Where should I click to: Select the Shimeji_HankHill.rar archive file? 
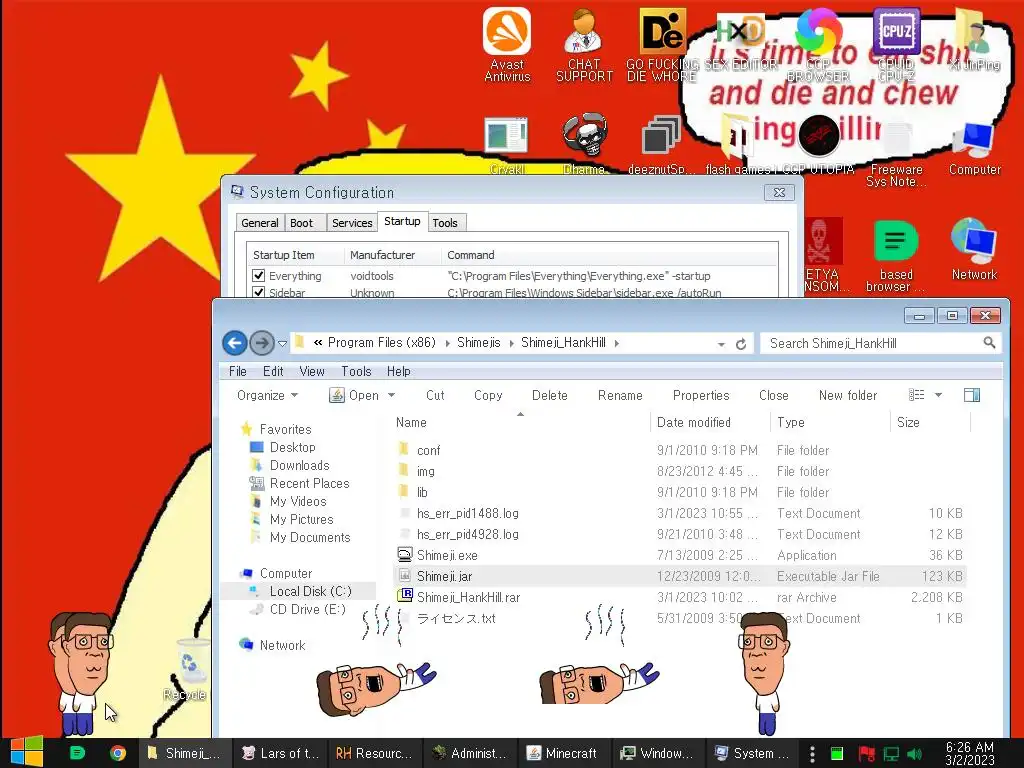tap(468, 597)
